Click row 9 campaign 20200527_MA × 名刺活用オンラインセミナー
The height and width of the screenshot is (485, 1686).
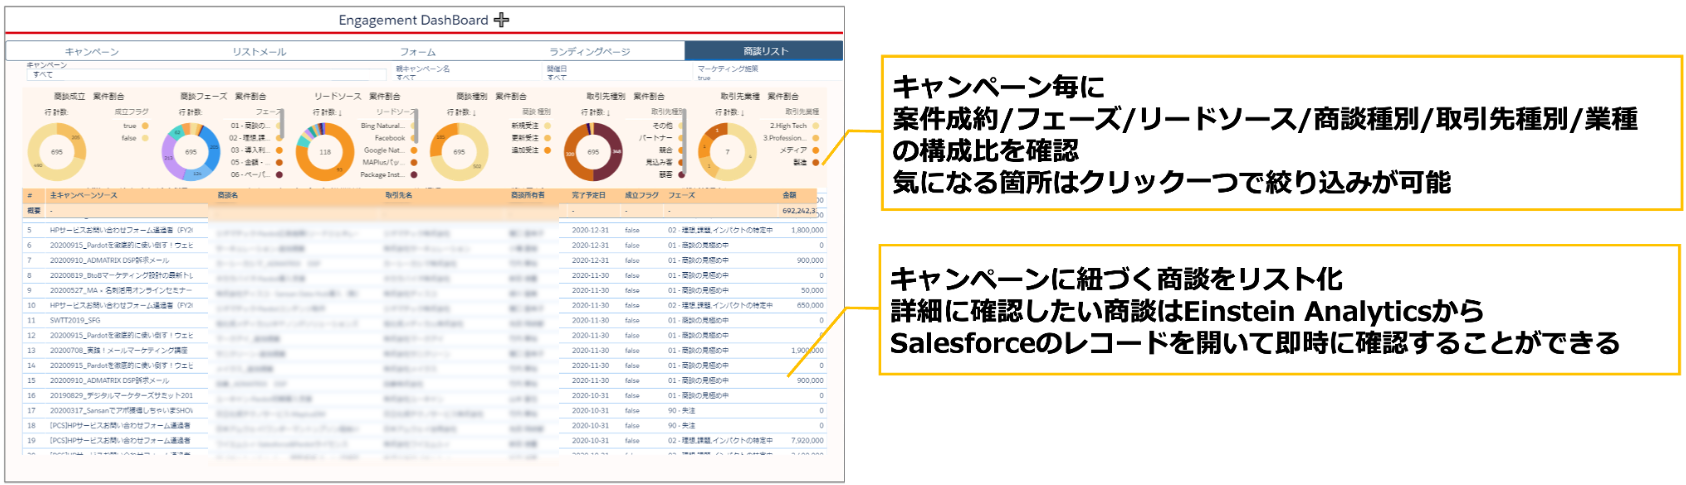click(120, 290)
